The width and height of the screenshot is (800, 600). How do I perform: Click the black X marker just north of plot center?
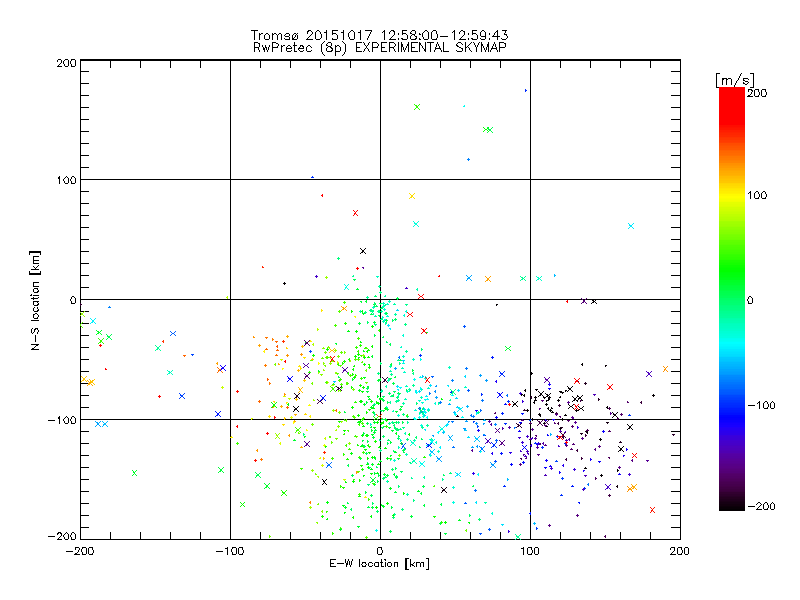(363, 251)
